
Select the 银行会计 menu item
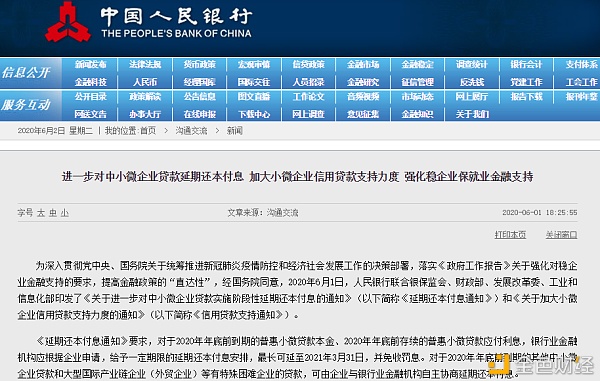point(527,64)
